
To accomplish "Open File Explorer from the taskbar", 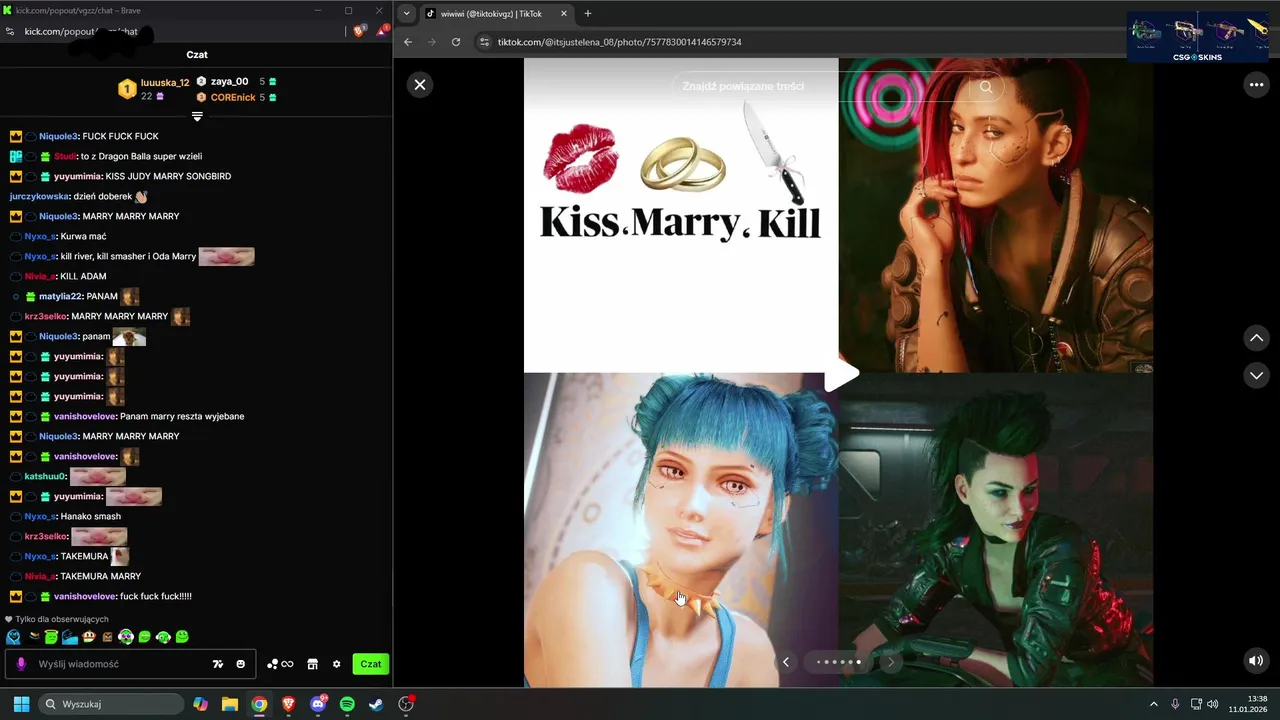I will click(230, 704).
